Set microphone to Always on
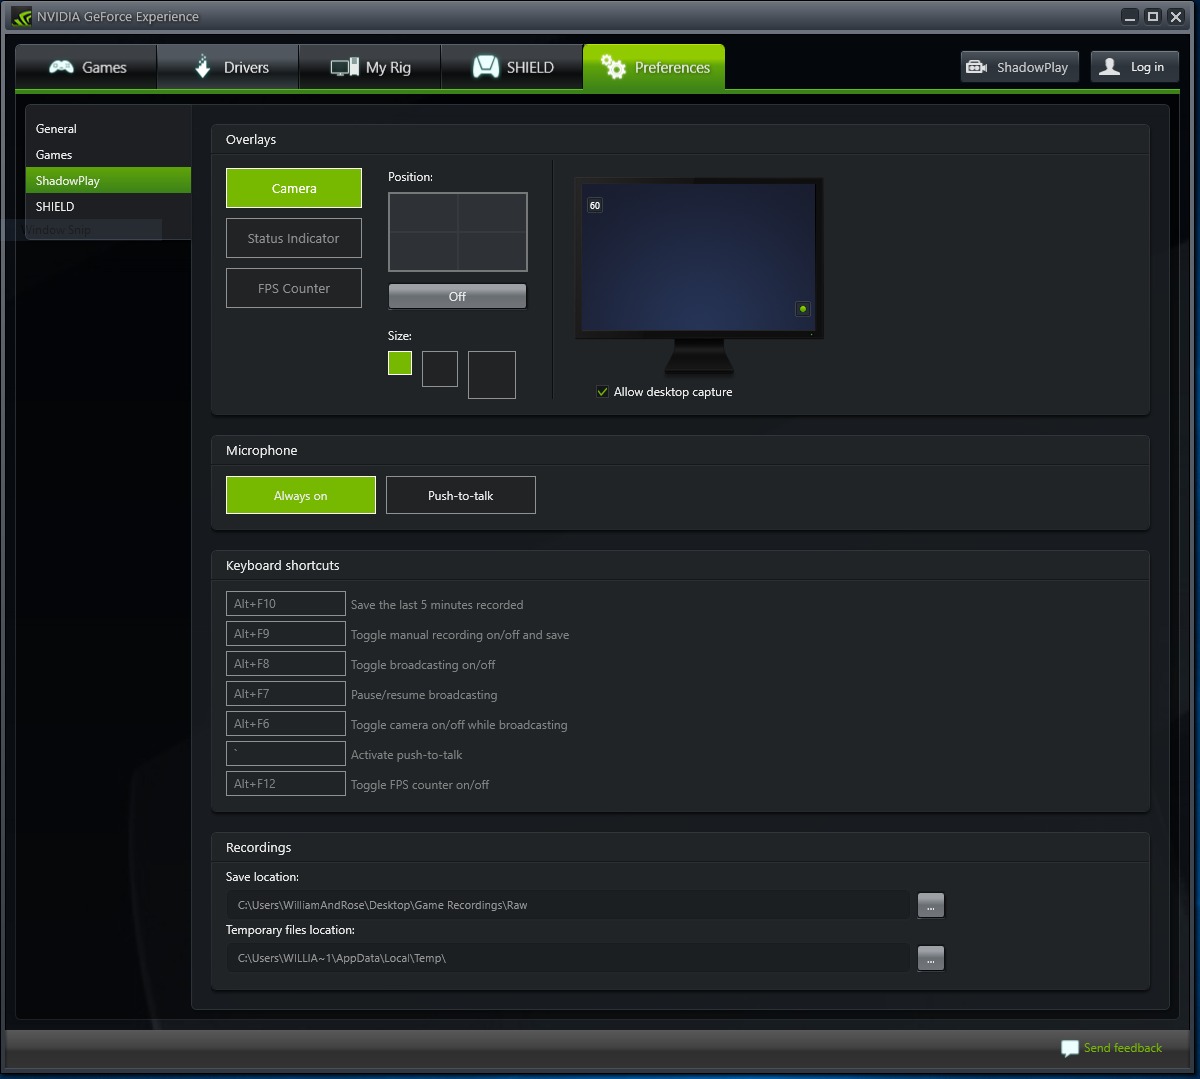Viewport: 1200px width, 1079px height. coord(301,495)
